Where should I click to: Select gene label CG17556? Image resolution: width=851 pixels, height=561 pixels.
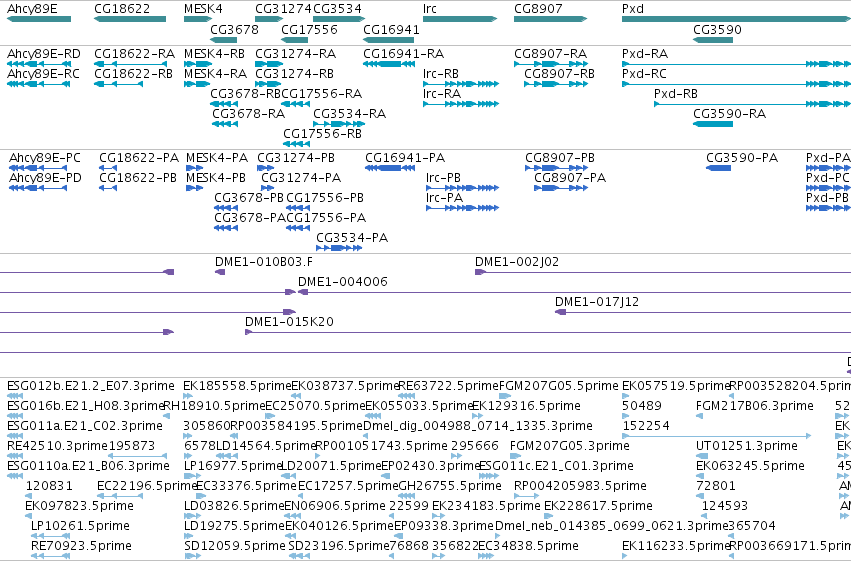[309, 29]
